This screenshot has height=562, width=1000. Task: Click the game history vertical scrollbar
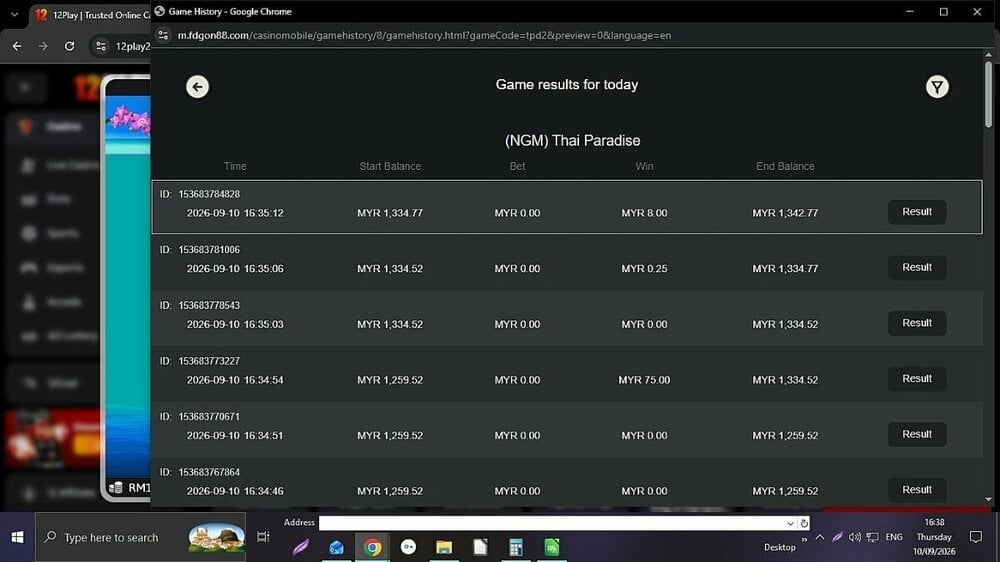point(988,94)
